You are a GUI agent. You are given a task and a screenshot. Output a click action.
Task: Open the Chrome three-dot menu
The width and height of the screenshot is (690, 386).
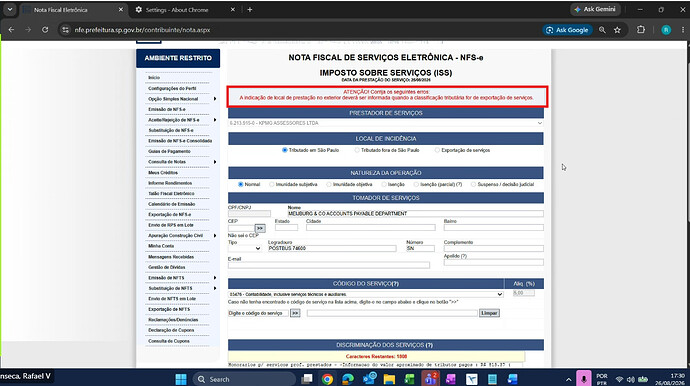point(683,30)
